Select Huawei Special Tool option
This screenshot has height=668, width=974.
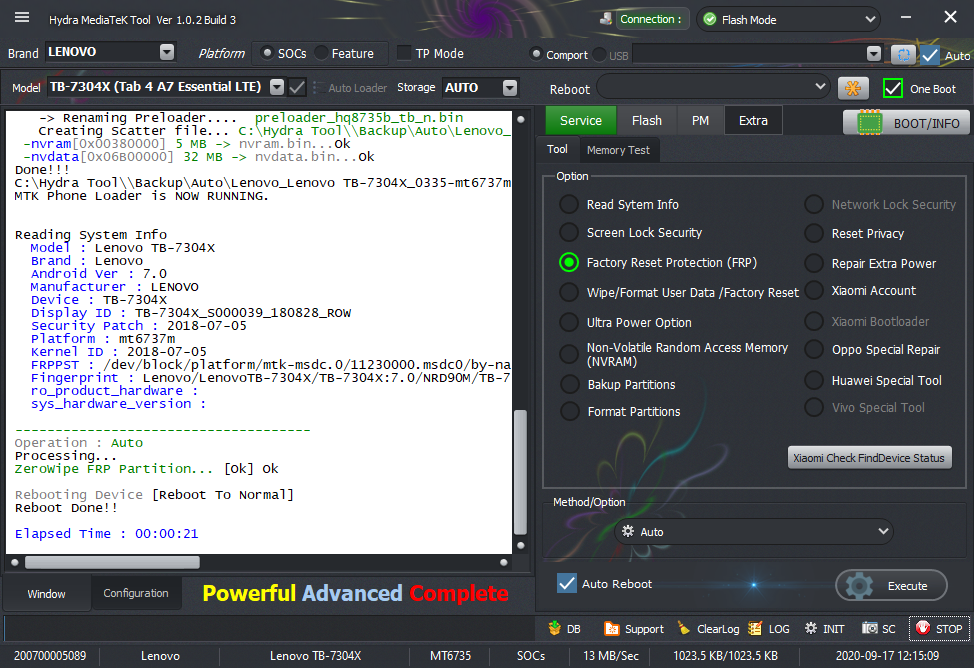click(x=814, y=380)
